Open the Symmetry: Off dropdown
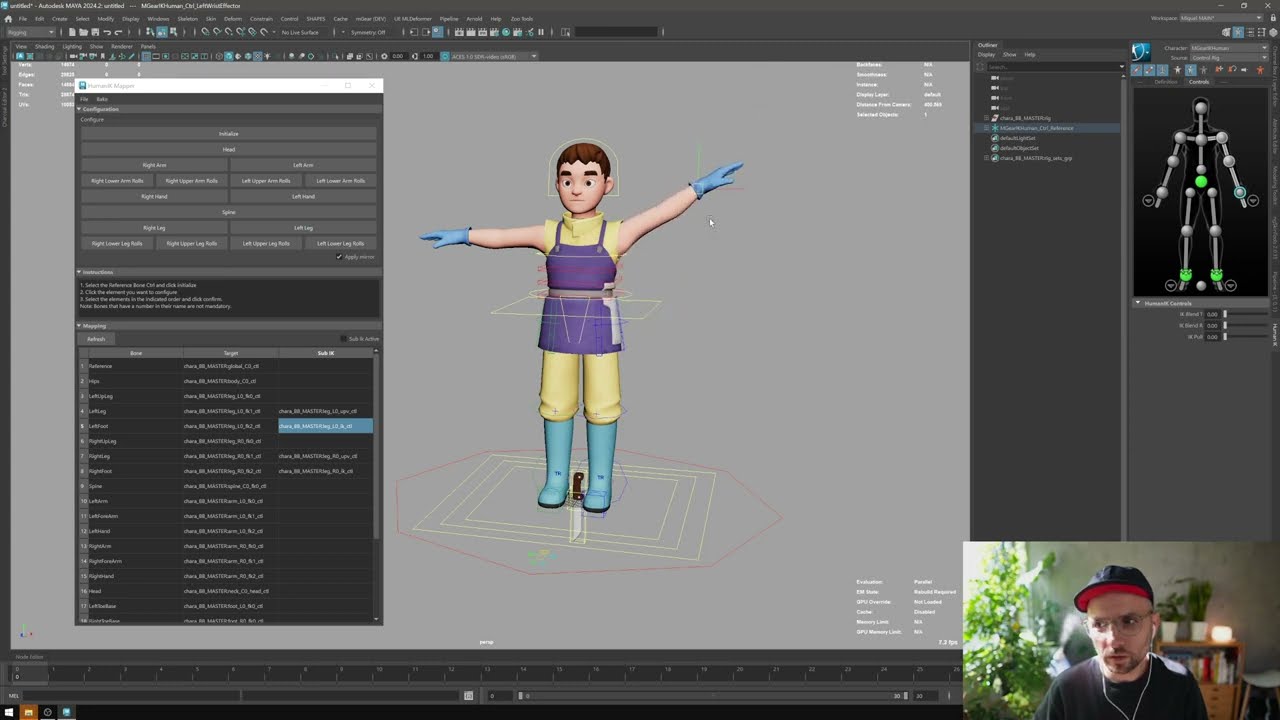 coord(369,32)
